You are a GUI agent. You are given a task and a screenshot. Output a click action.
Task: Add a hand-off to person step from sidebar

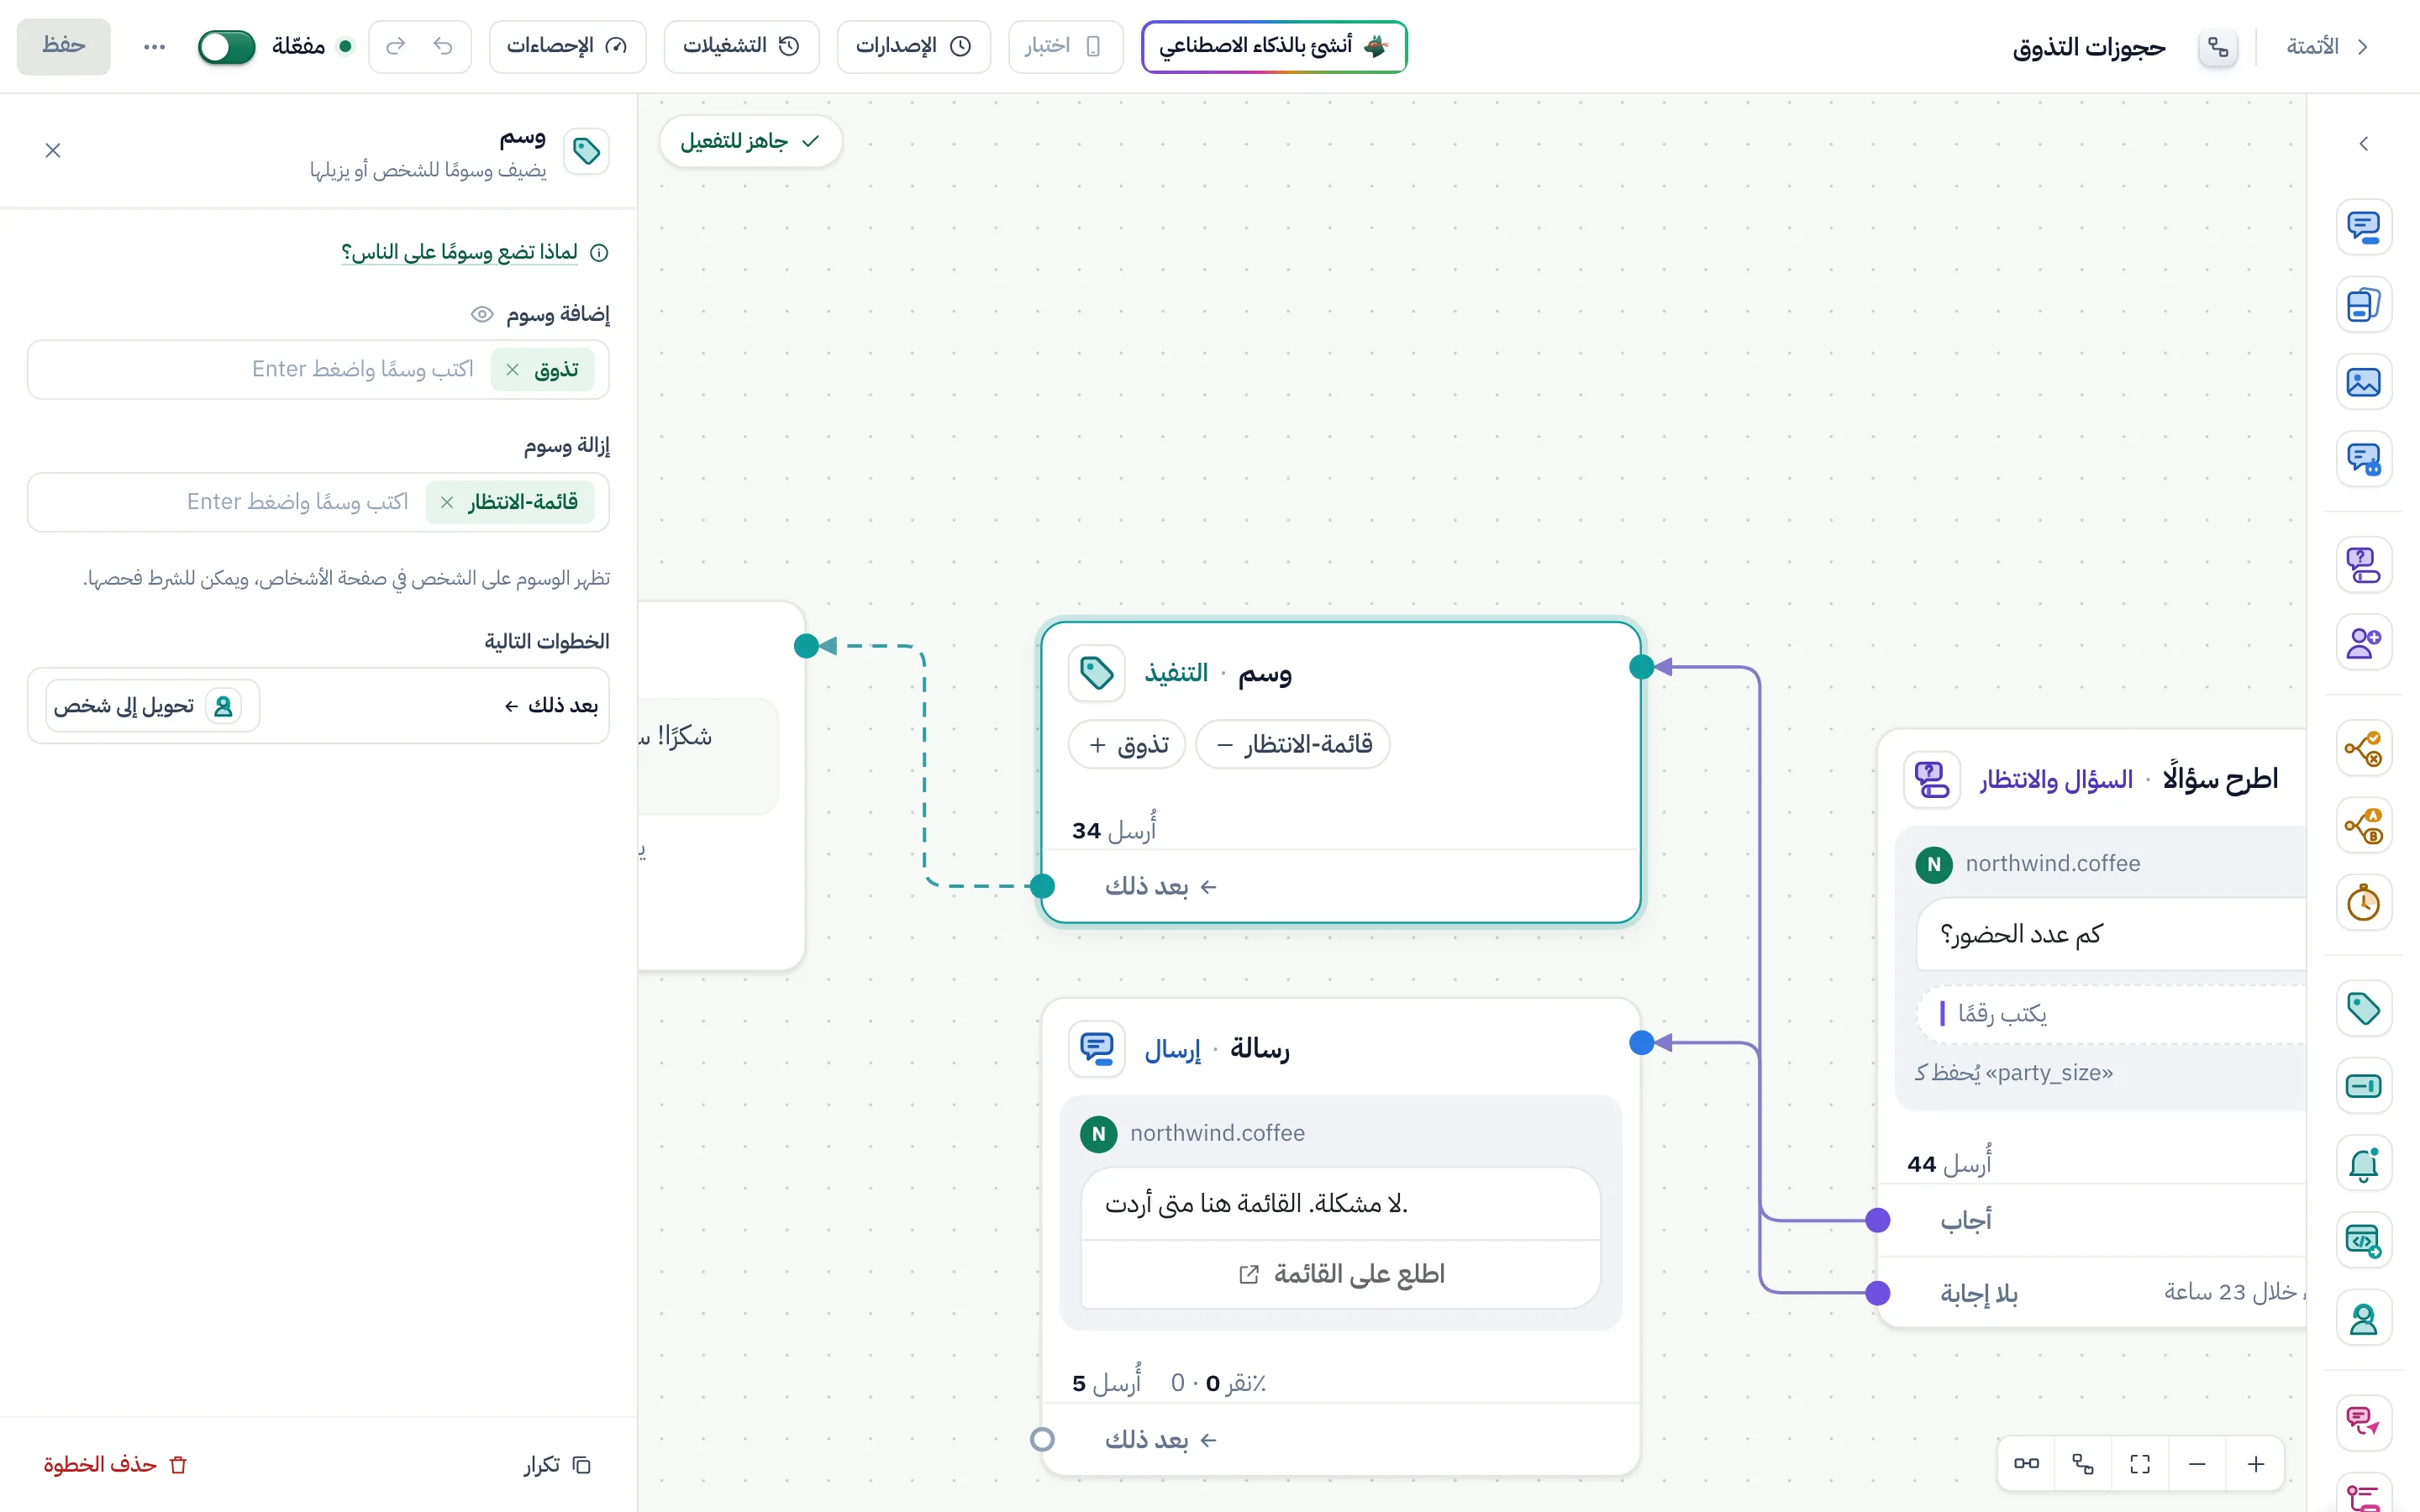click(2363, 1319)
